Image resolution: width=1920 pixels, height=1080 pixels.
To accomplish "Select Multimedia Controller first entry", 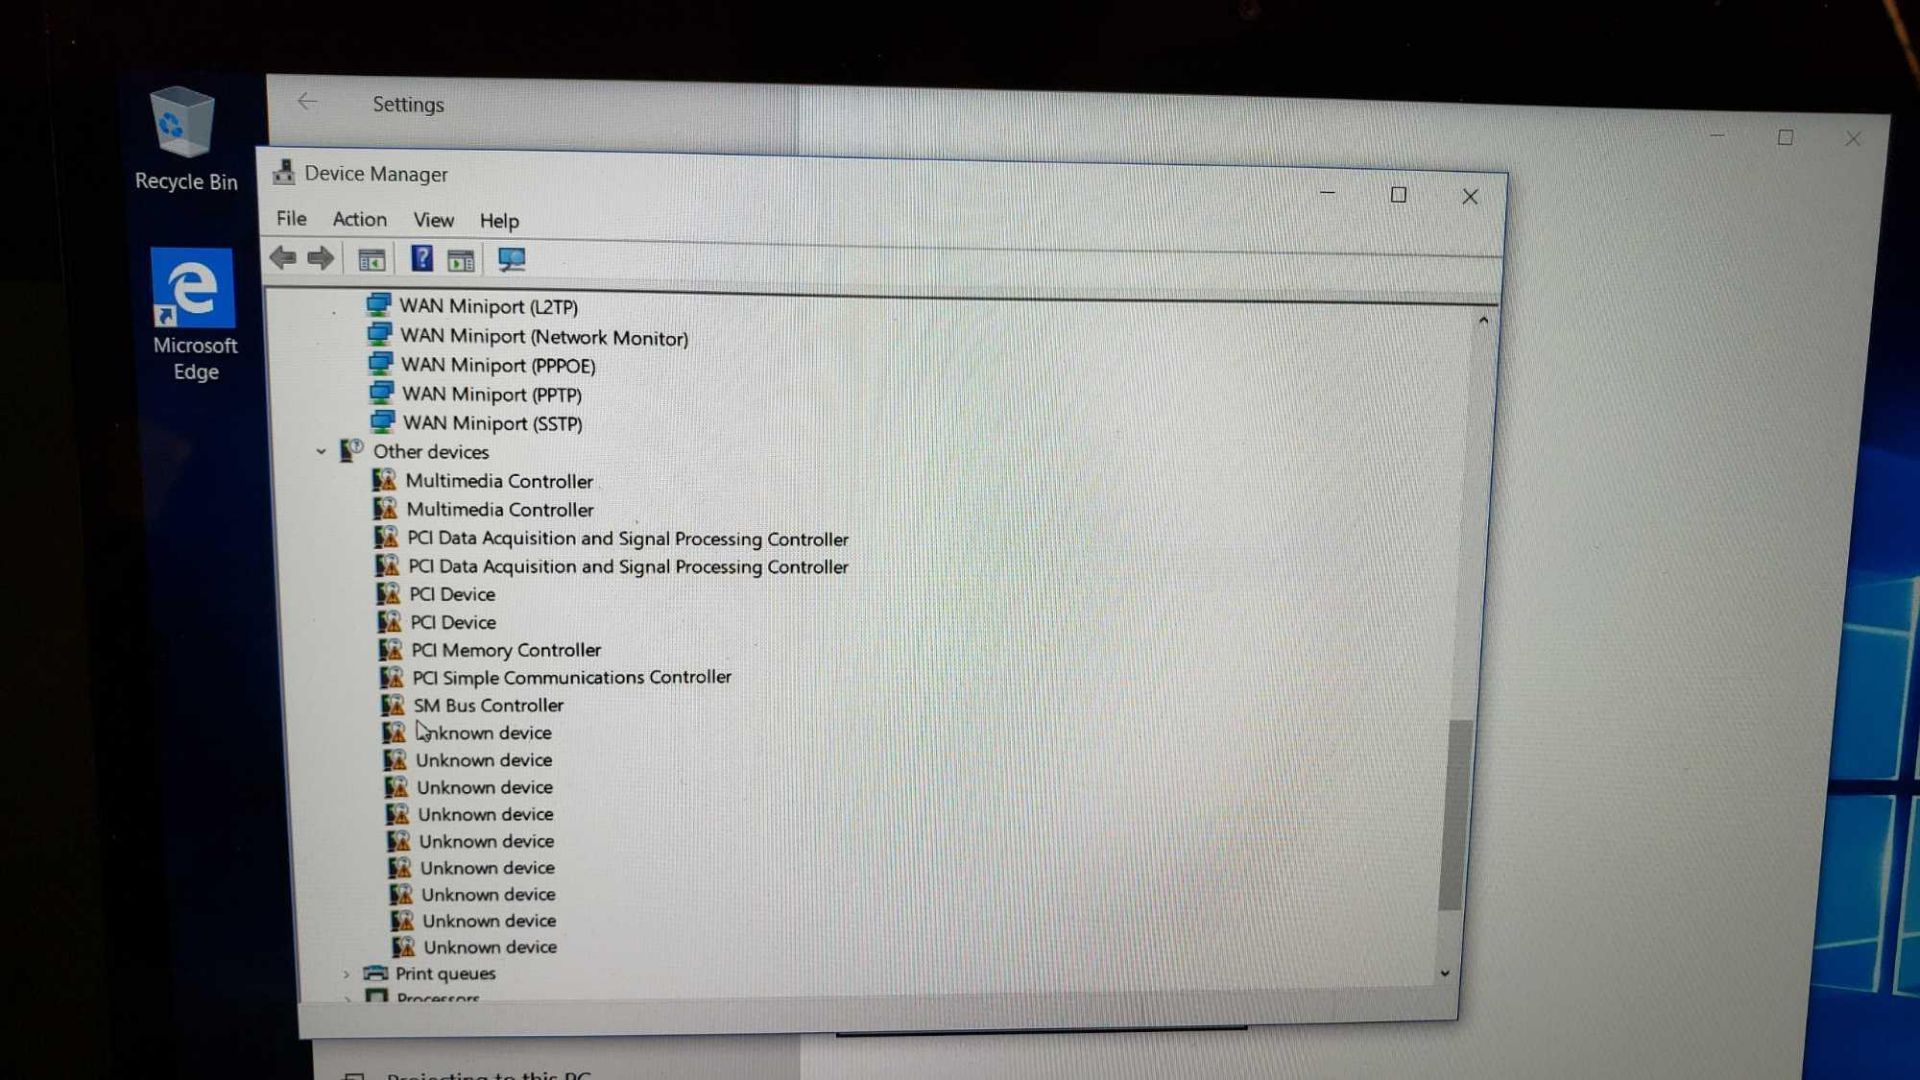I will (x=500, y=480).
